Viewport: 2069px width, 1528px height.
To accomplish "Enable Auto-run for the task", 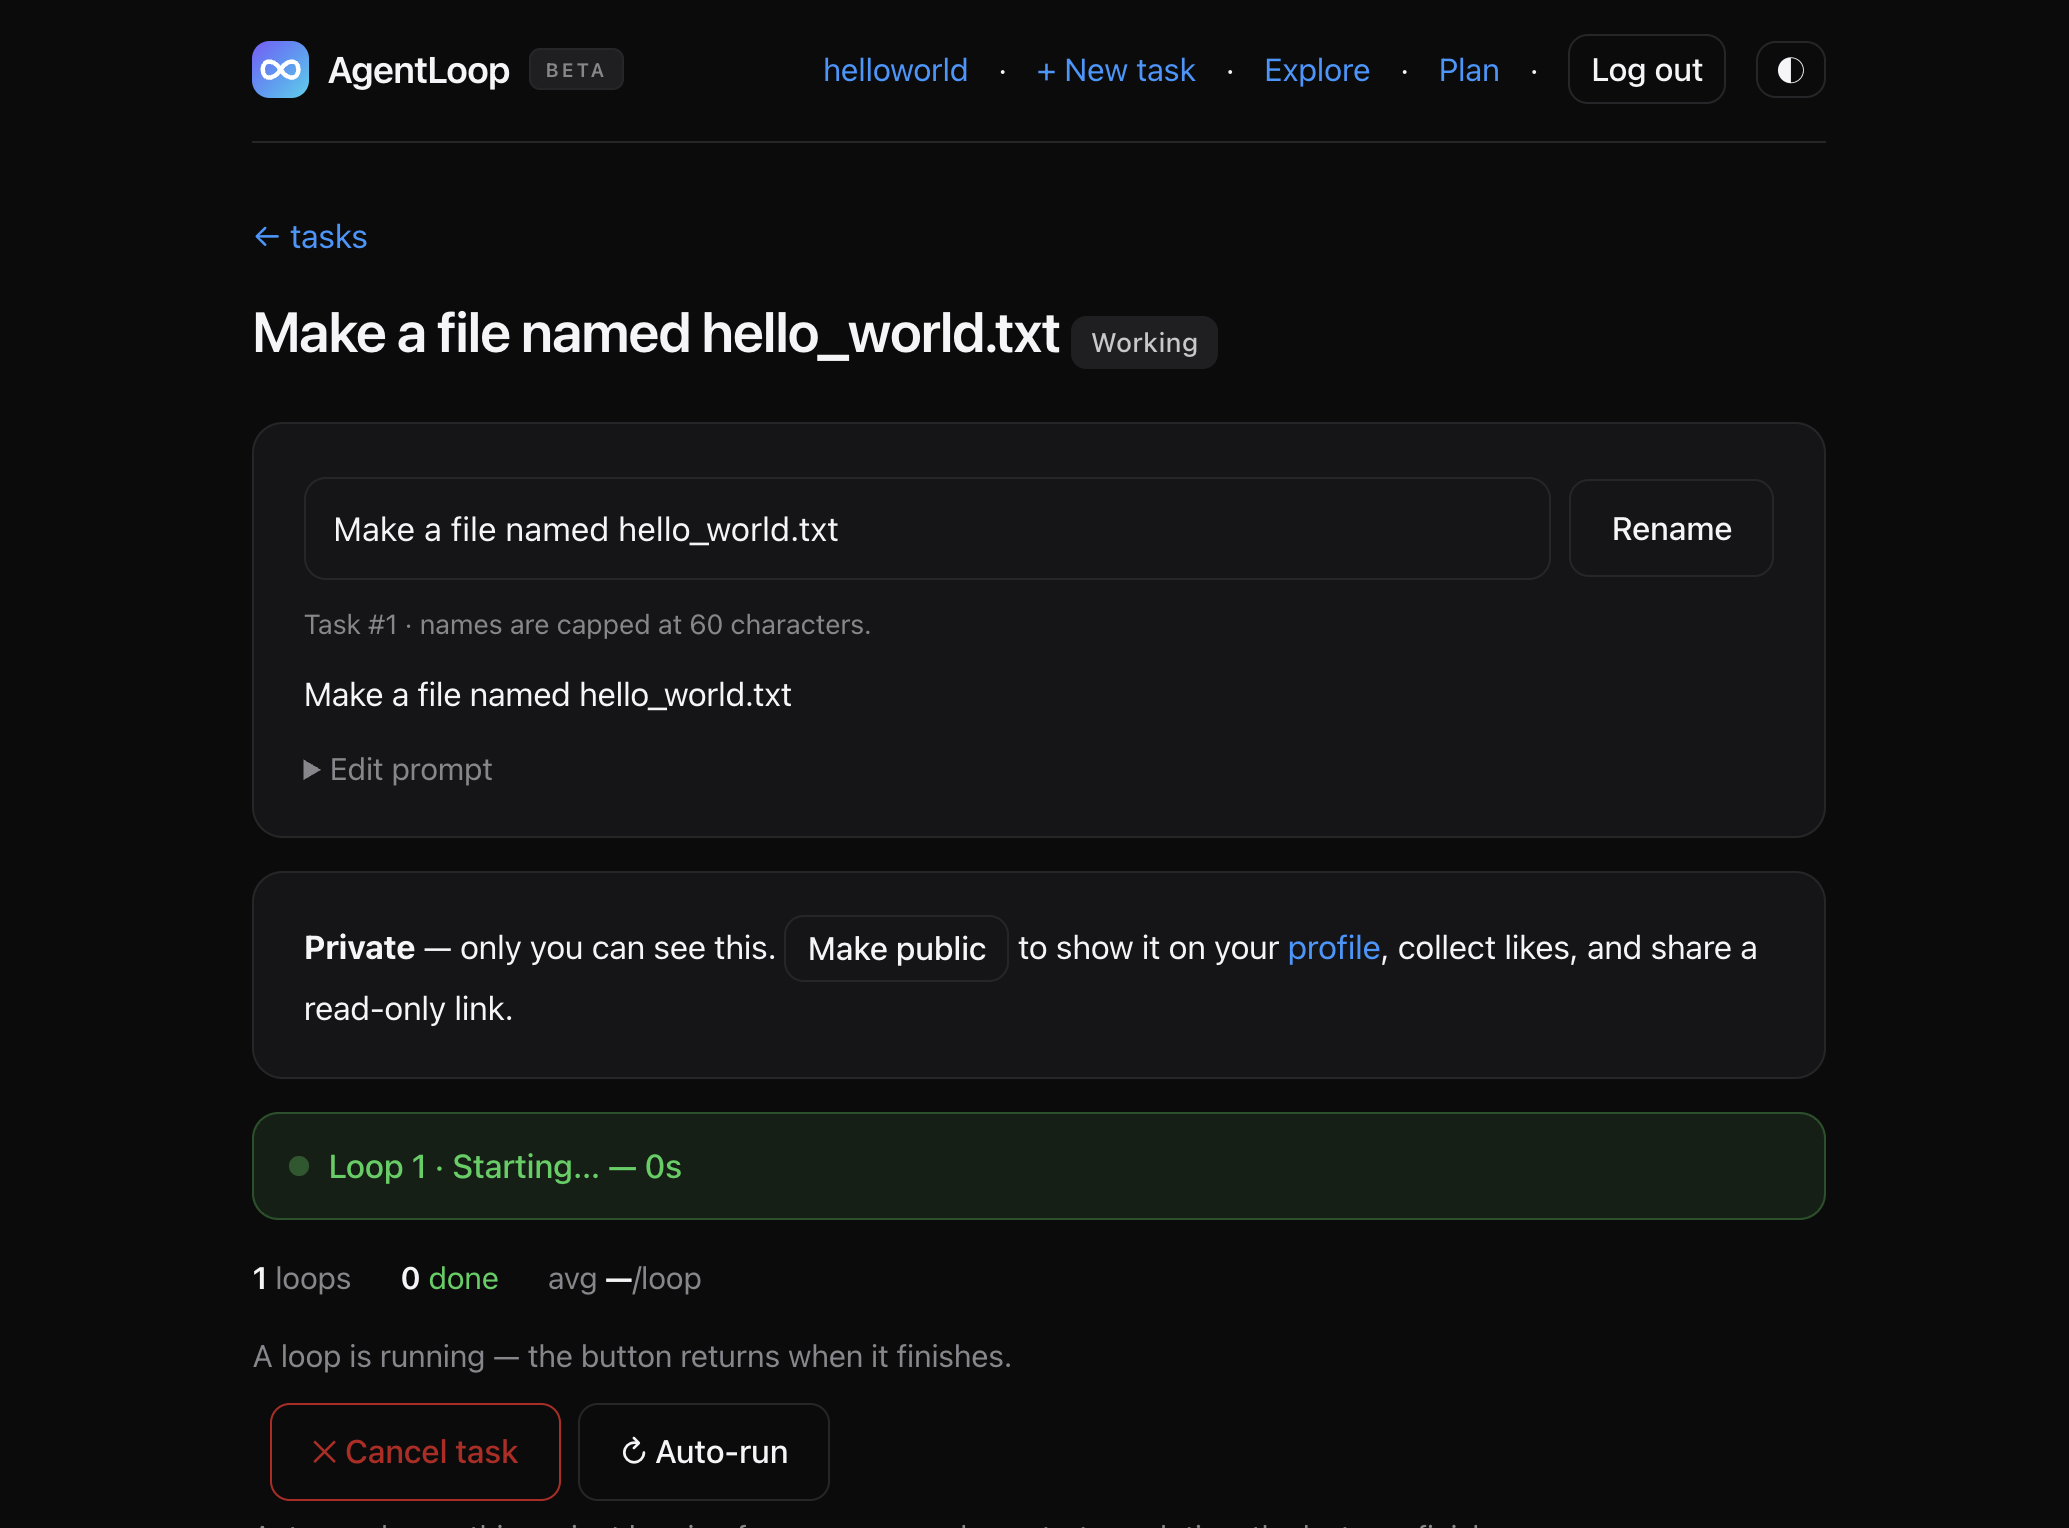I will [x=704, y=1452].
